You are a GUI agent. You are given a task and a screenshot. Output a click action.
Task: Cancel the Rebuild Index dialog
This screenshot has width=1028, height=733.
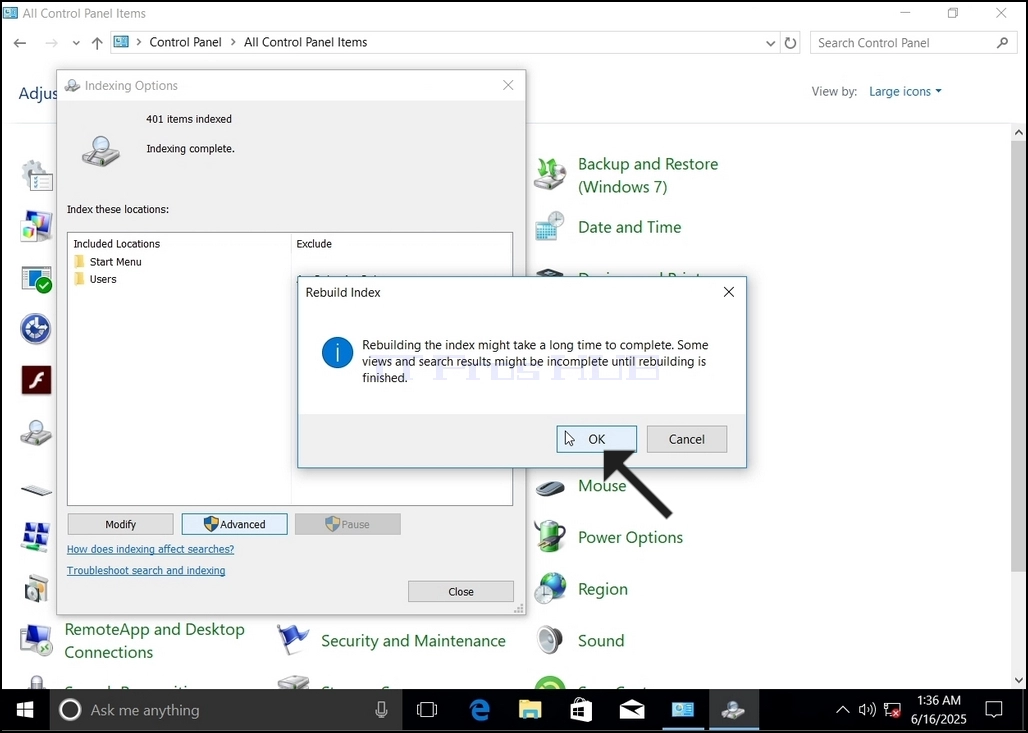pos(686,439)
